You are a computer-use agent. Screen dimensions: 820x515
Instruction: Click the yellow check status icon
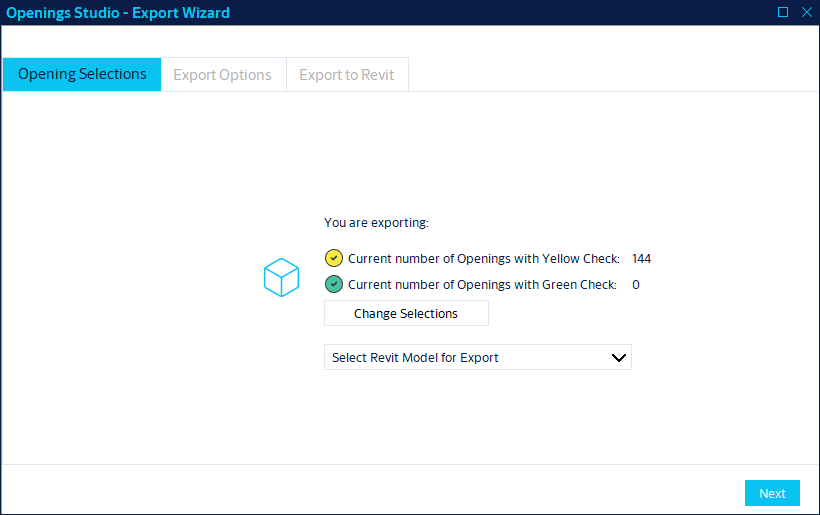pos(334,258)
